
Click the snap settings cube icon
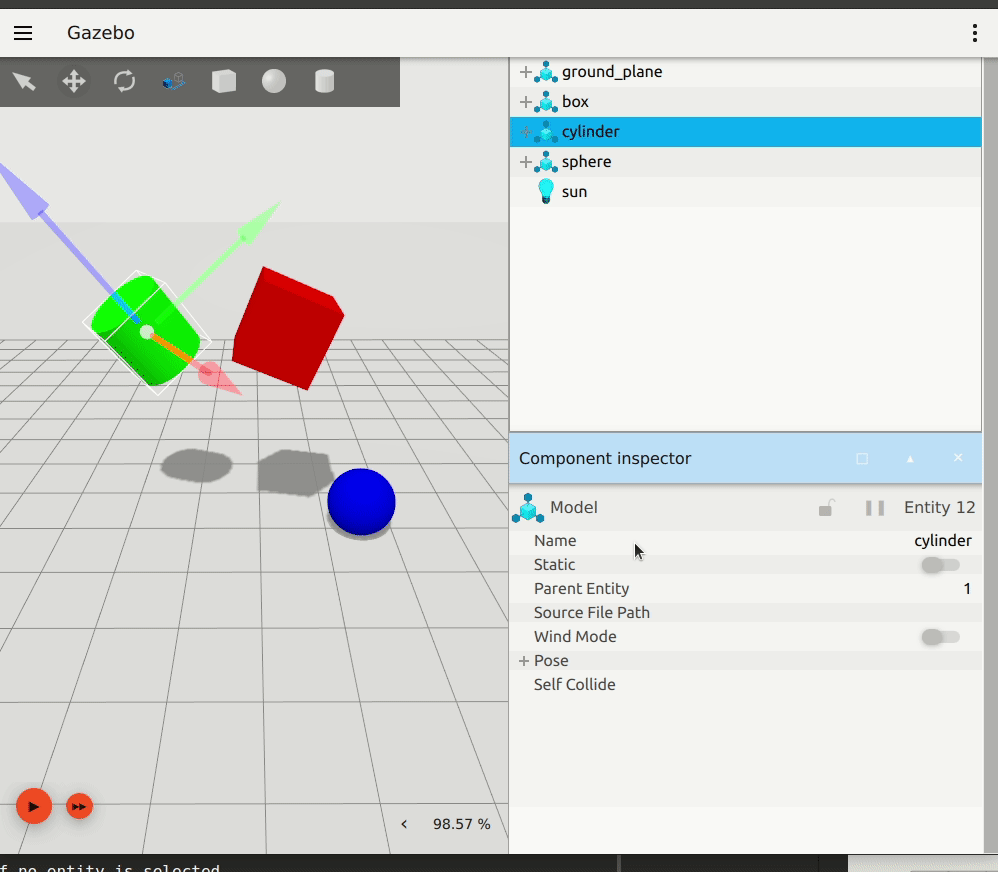[x=173, y=81]
